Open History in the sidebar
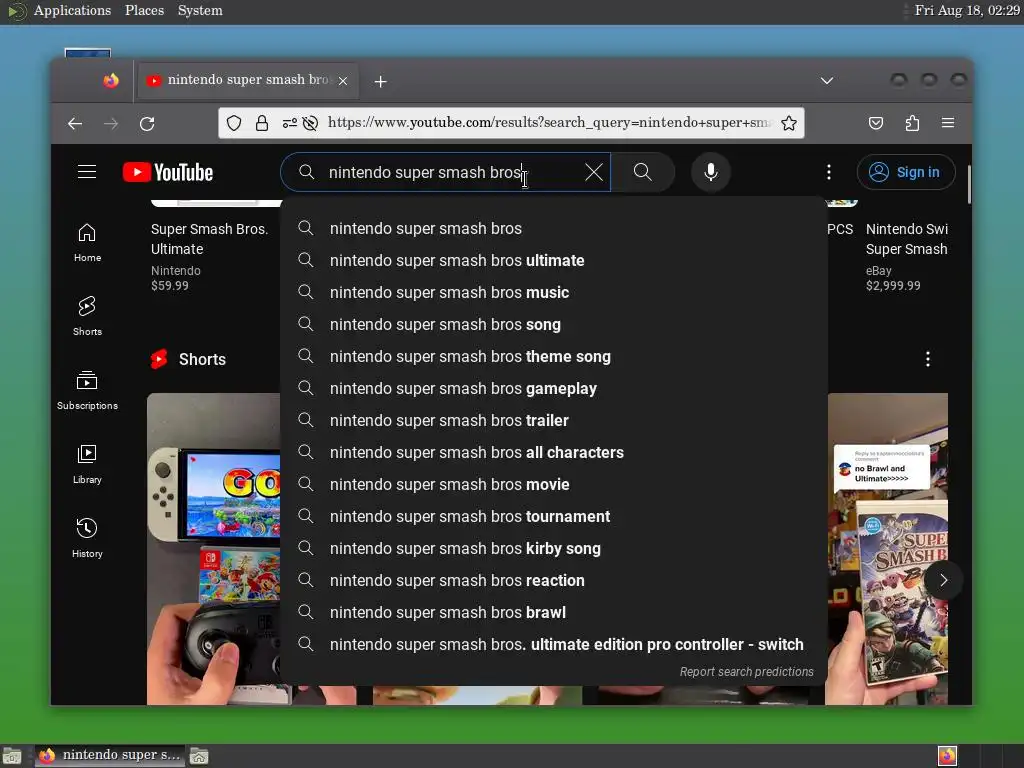This screenshot has width=1024, height=768. pyautogui.click(x=88, y=538)
